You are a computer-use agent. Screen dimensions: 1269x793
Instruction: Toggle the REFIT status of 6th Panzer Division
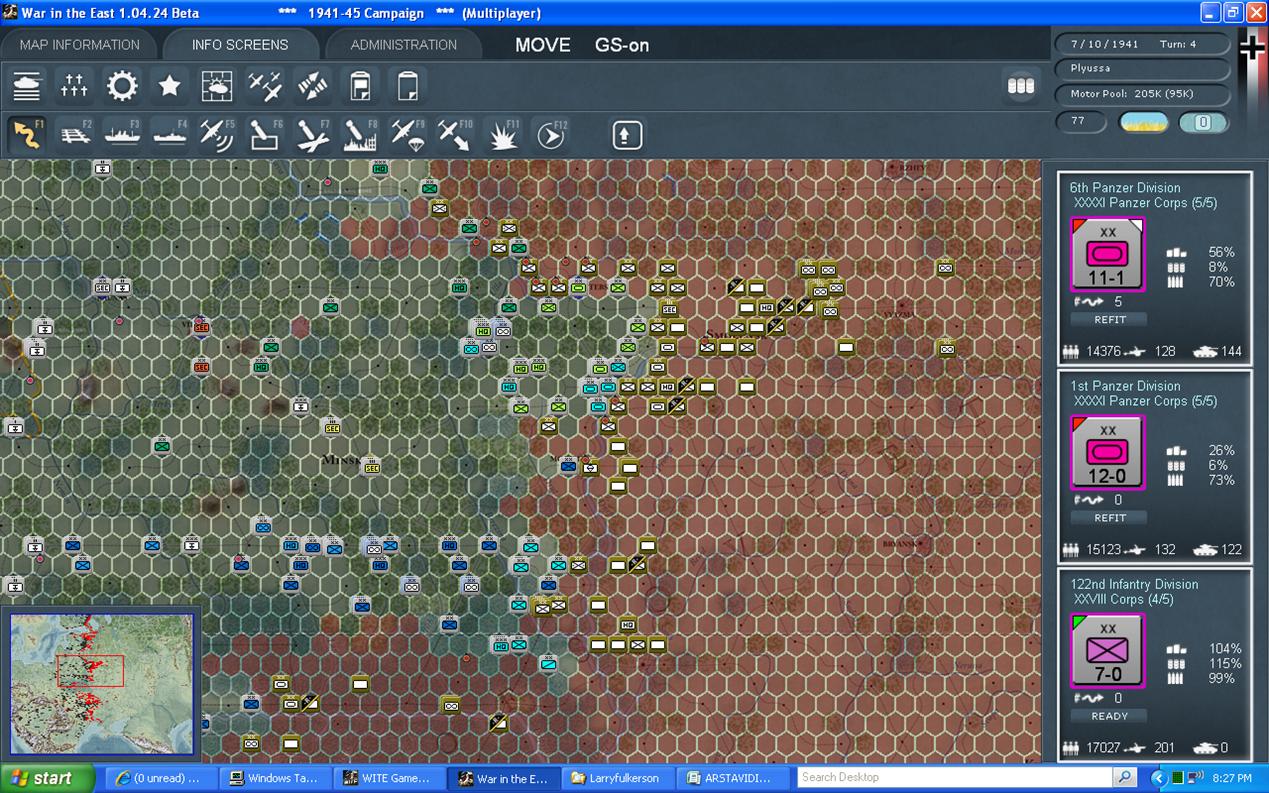[1109, 320]
